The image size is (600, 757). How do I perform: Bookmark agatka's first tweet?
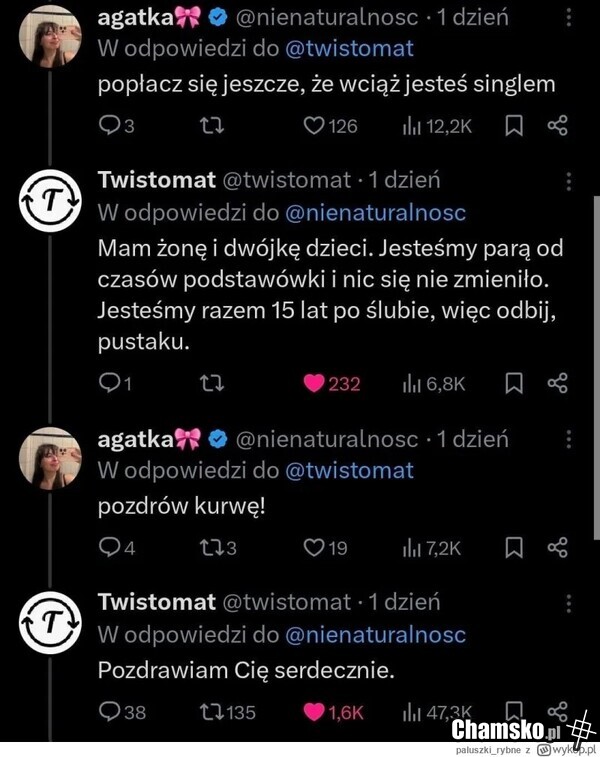coord(513,126)
